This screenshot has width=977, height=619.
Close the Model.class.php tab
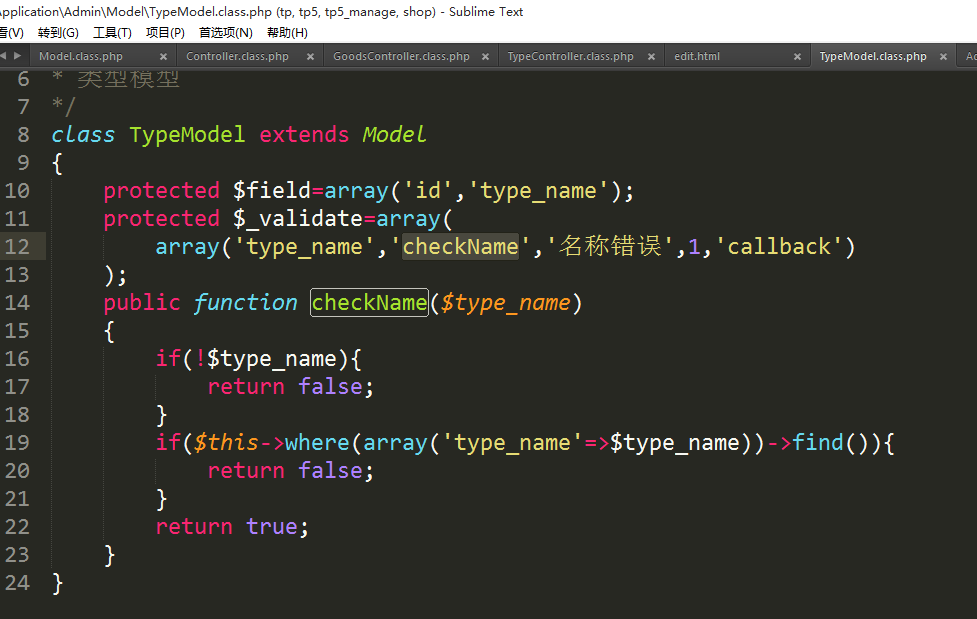click(163, 57)
